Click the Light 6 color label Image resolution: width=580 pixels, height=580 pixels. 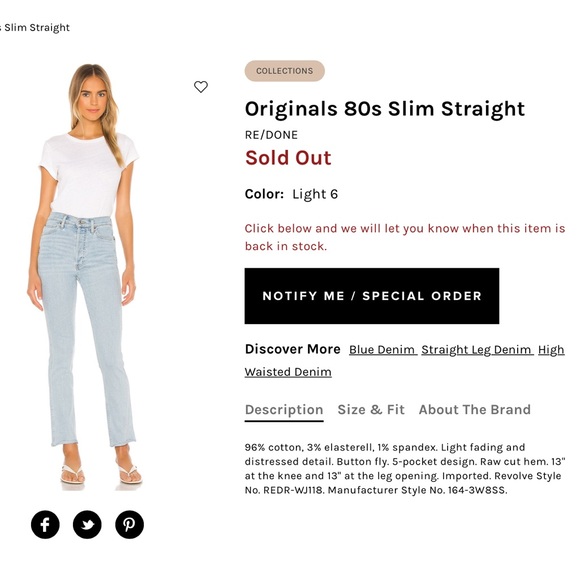[315, 194]
